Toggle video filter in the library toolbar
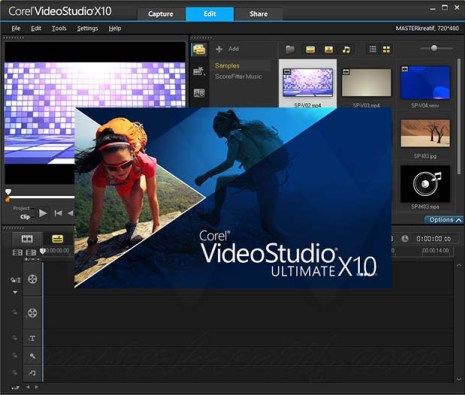The image size is (465, 395). click(310, 49)
